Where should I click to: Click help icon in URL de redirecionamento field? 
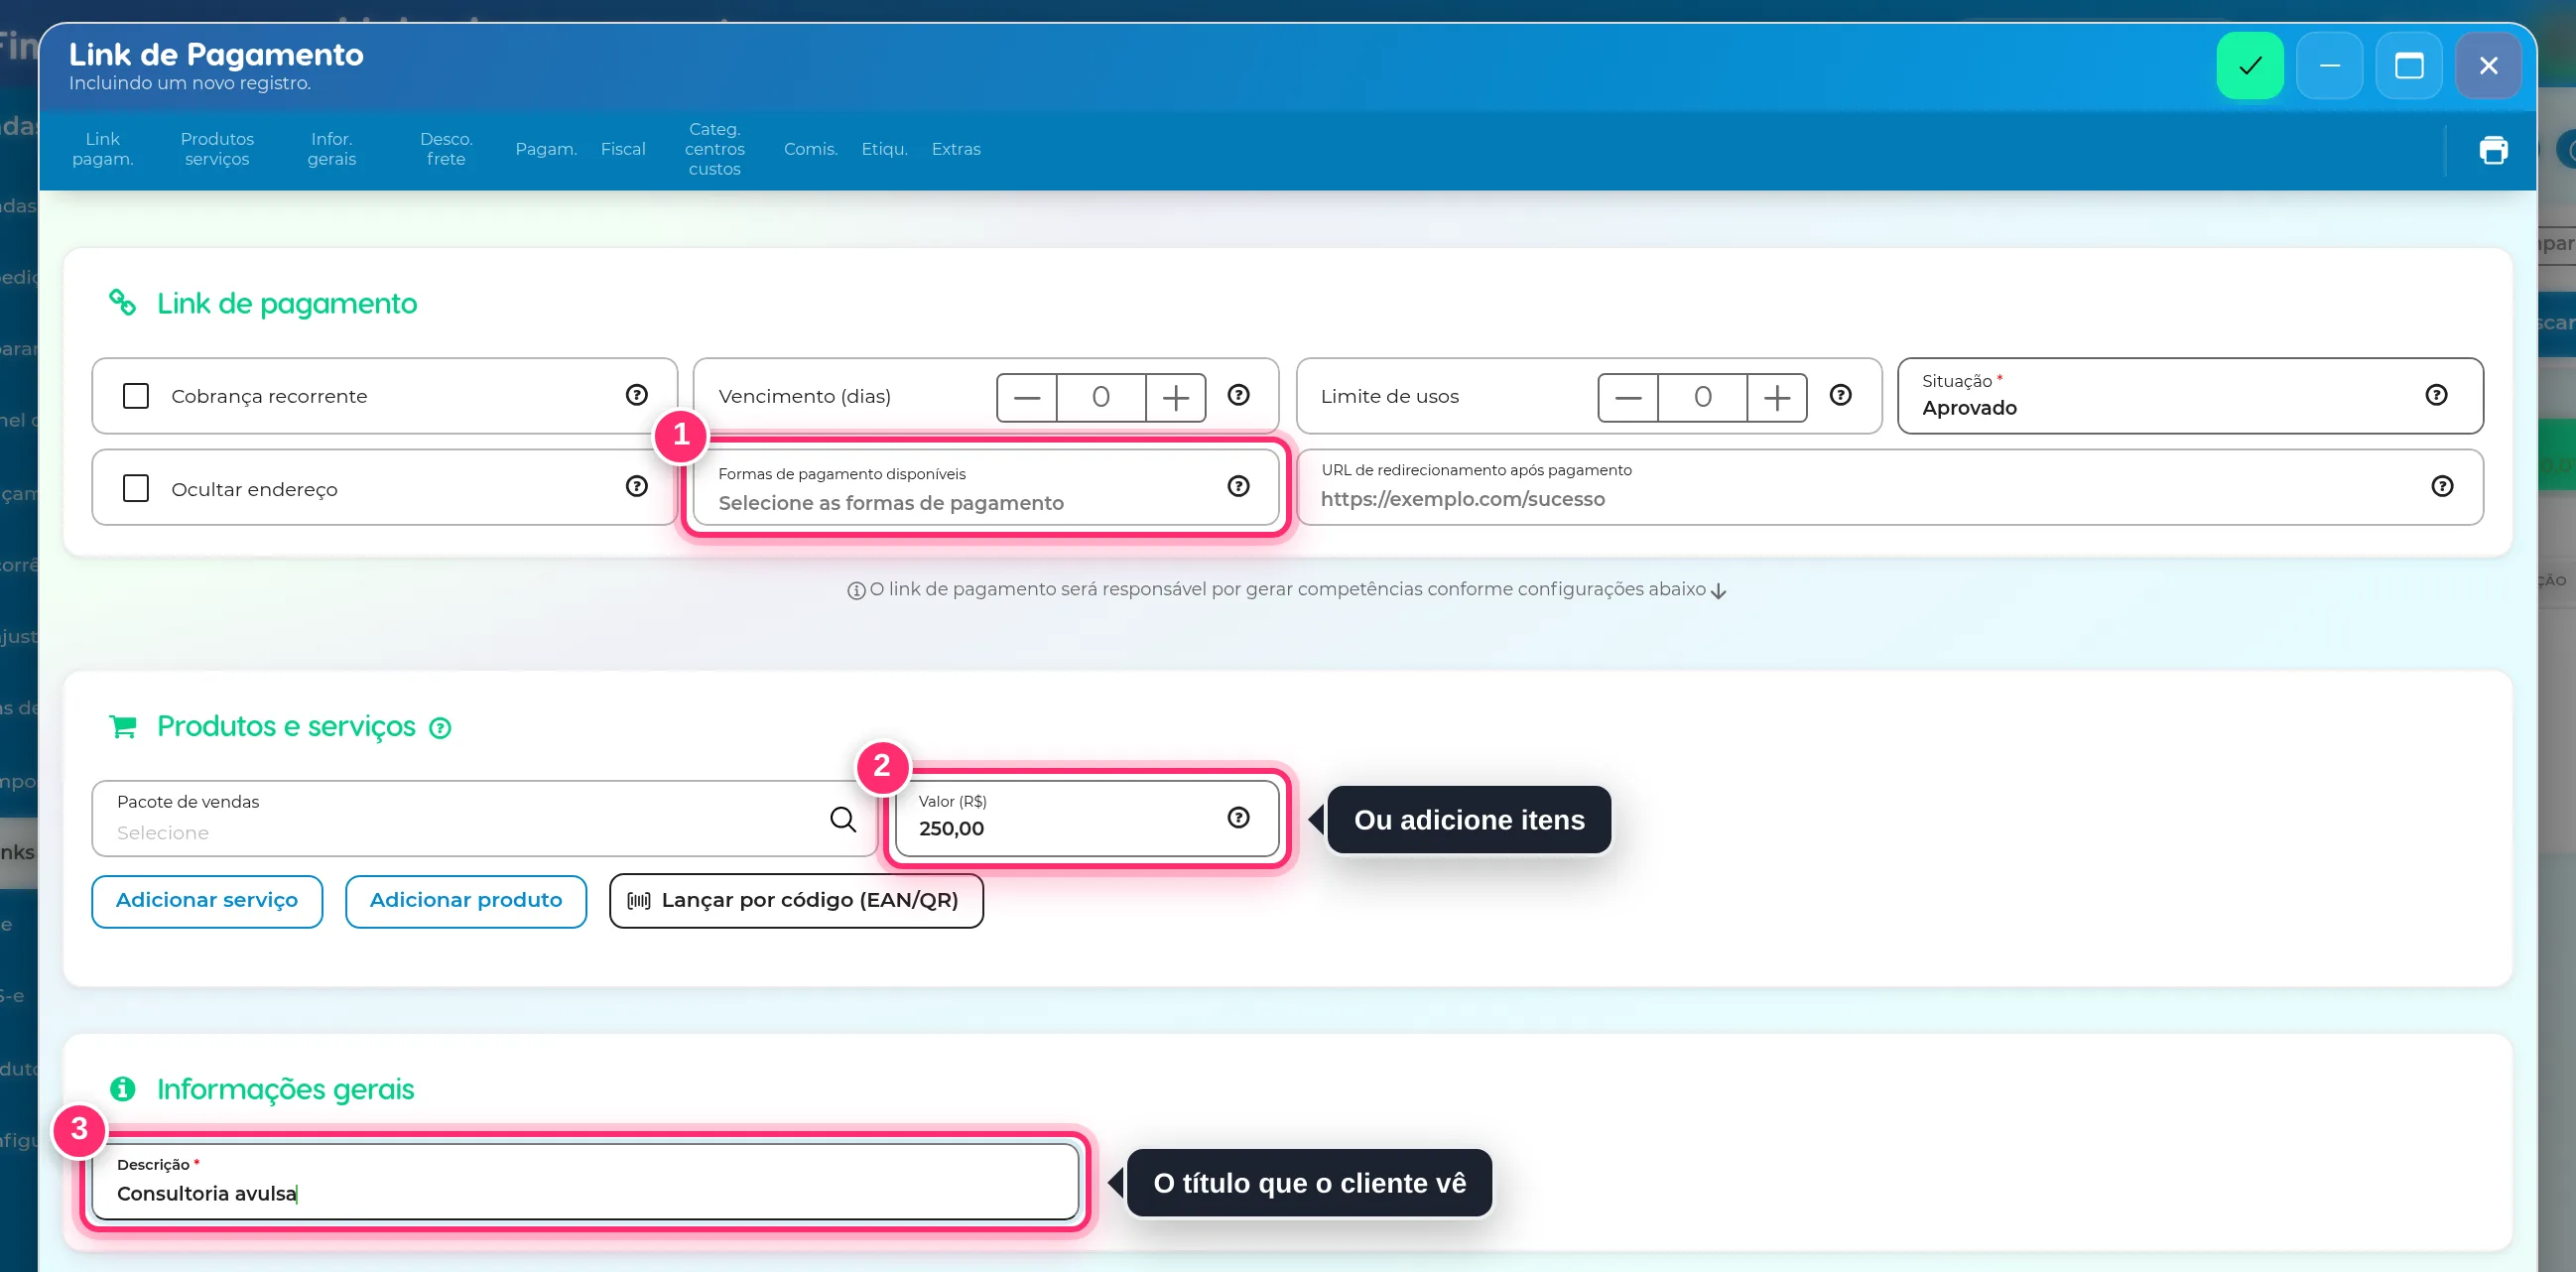pos(2442,486)
